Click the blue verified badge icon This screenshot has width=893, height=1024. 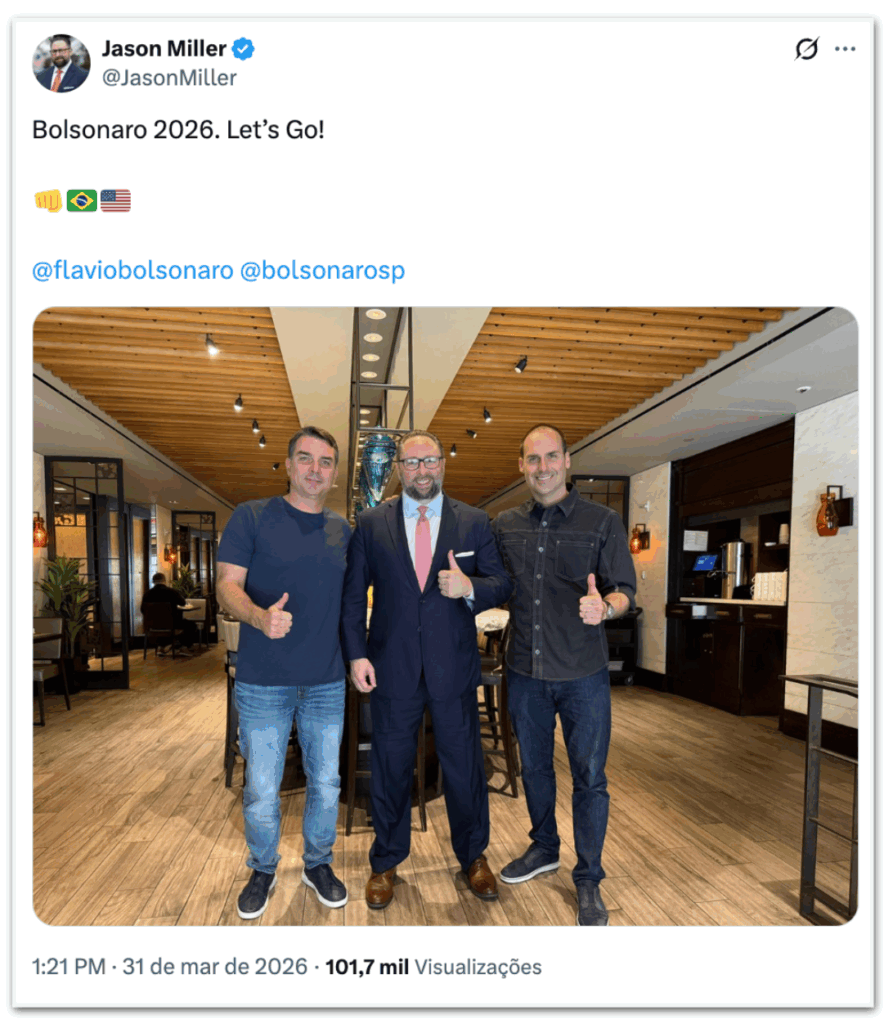pos(244,49)
